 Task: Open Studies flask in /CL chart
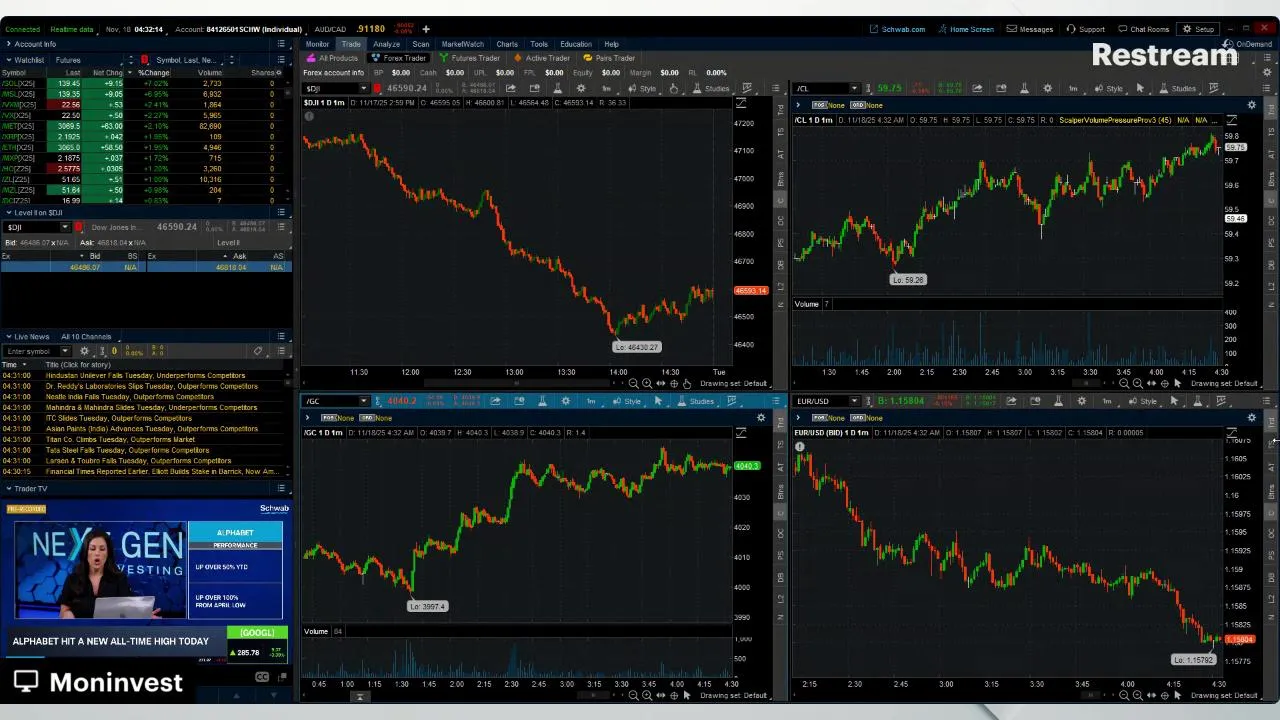(1177, 88)
